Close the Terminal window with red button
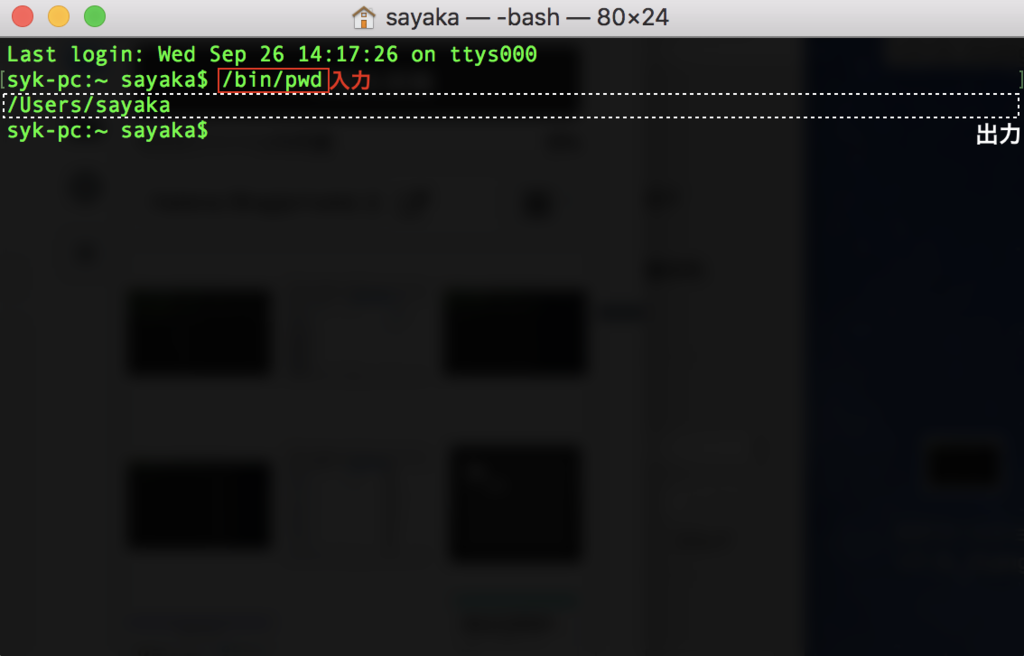Image resolution: width=1024 pixels, height=656 pixels. [23, 16]
